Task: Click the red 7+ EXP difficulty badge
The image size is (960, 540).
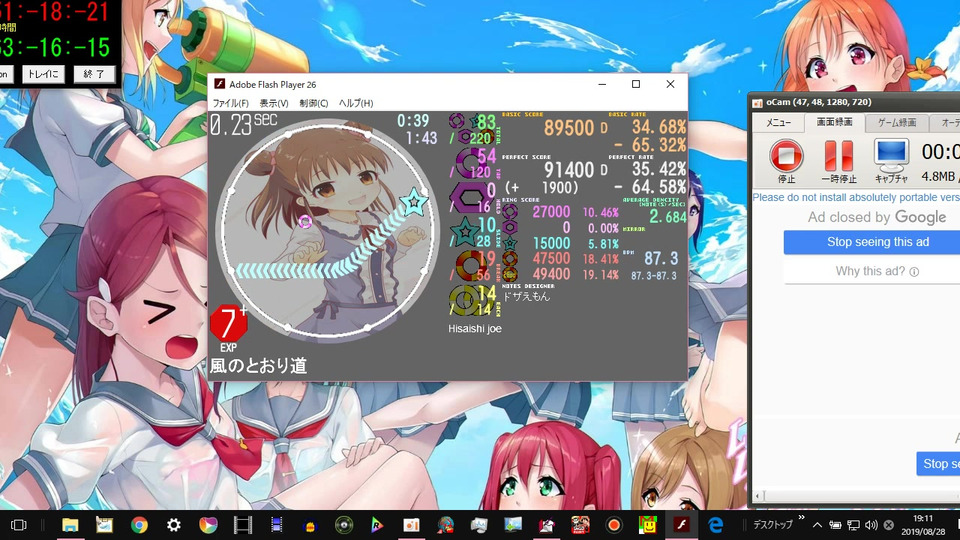Action: pyautogui.click(x=229, y=323)
